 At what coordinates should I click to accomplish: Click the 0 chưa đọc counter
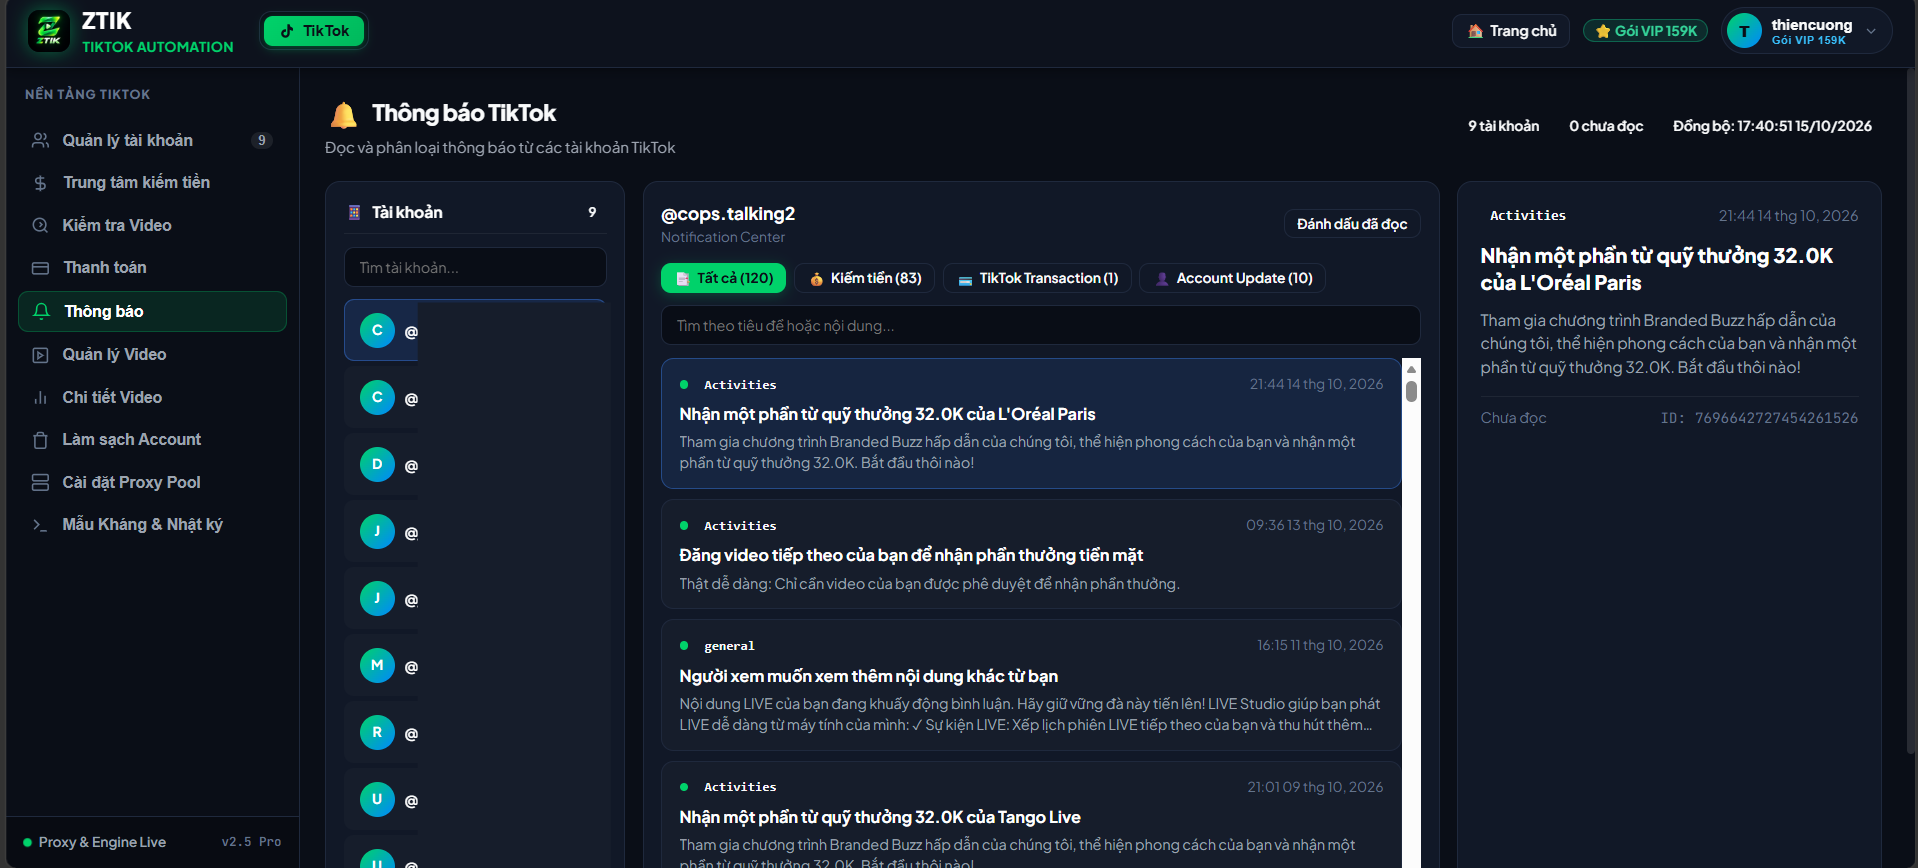pyautogui.click(x=1606, y=126)
